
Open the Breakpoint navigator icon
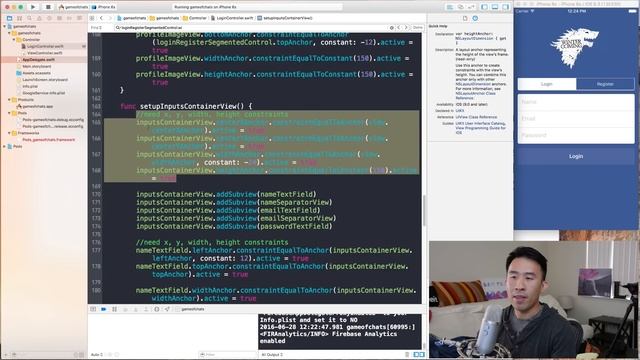69,18
